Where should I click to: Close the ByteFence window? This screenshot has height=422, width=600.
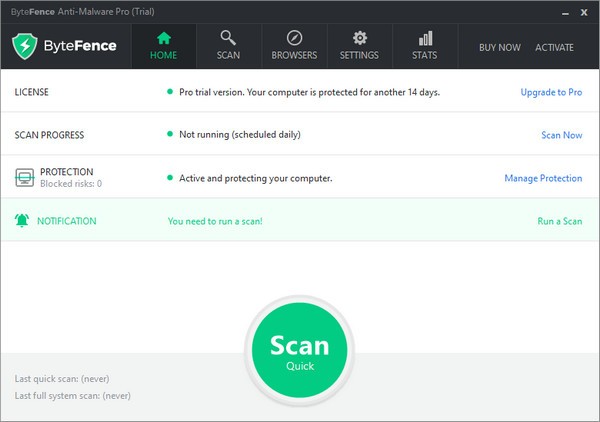(584, 12)
